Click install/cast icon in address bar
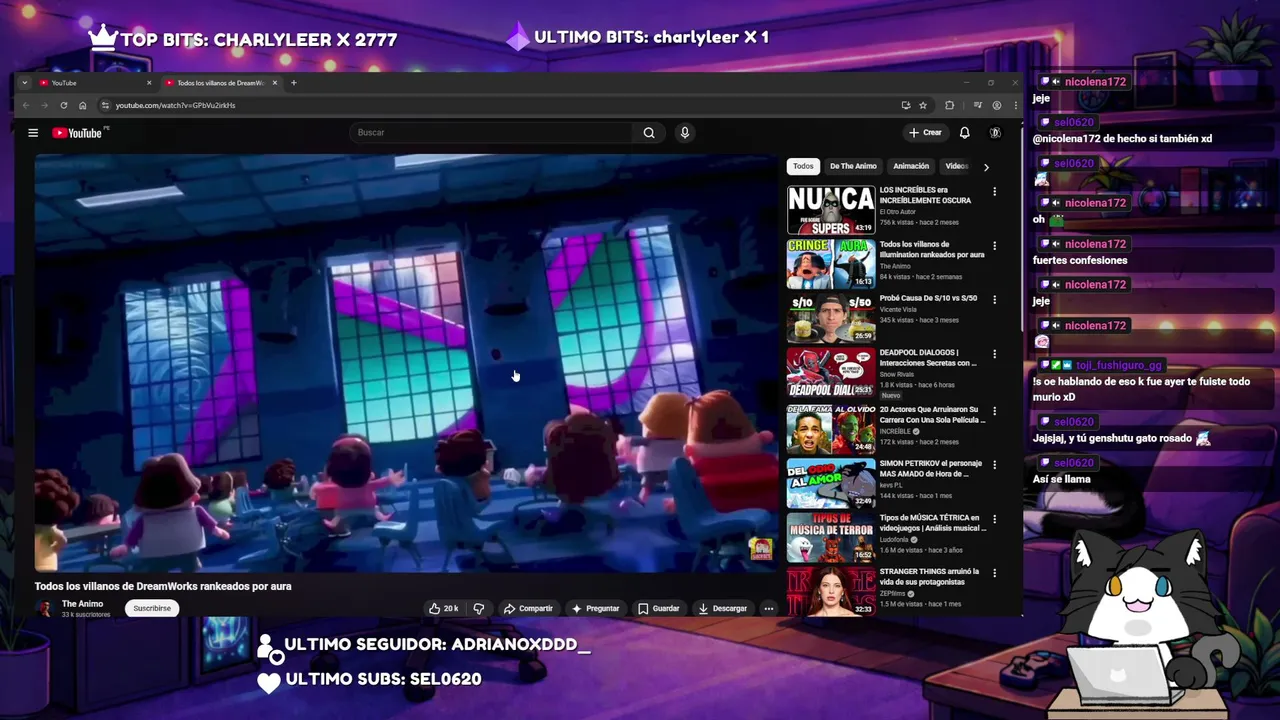The image size is (1280, 720). [905, 105]
